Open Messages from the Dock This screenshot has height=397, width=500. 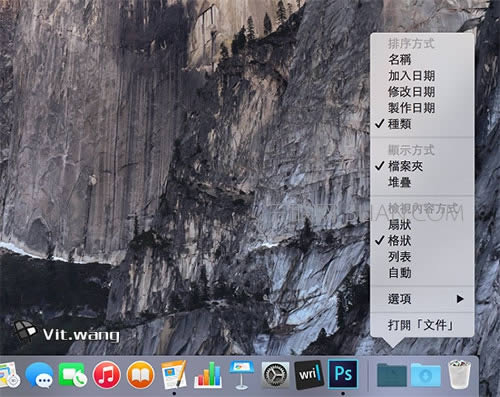point(39,375)
